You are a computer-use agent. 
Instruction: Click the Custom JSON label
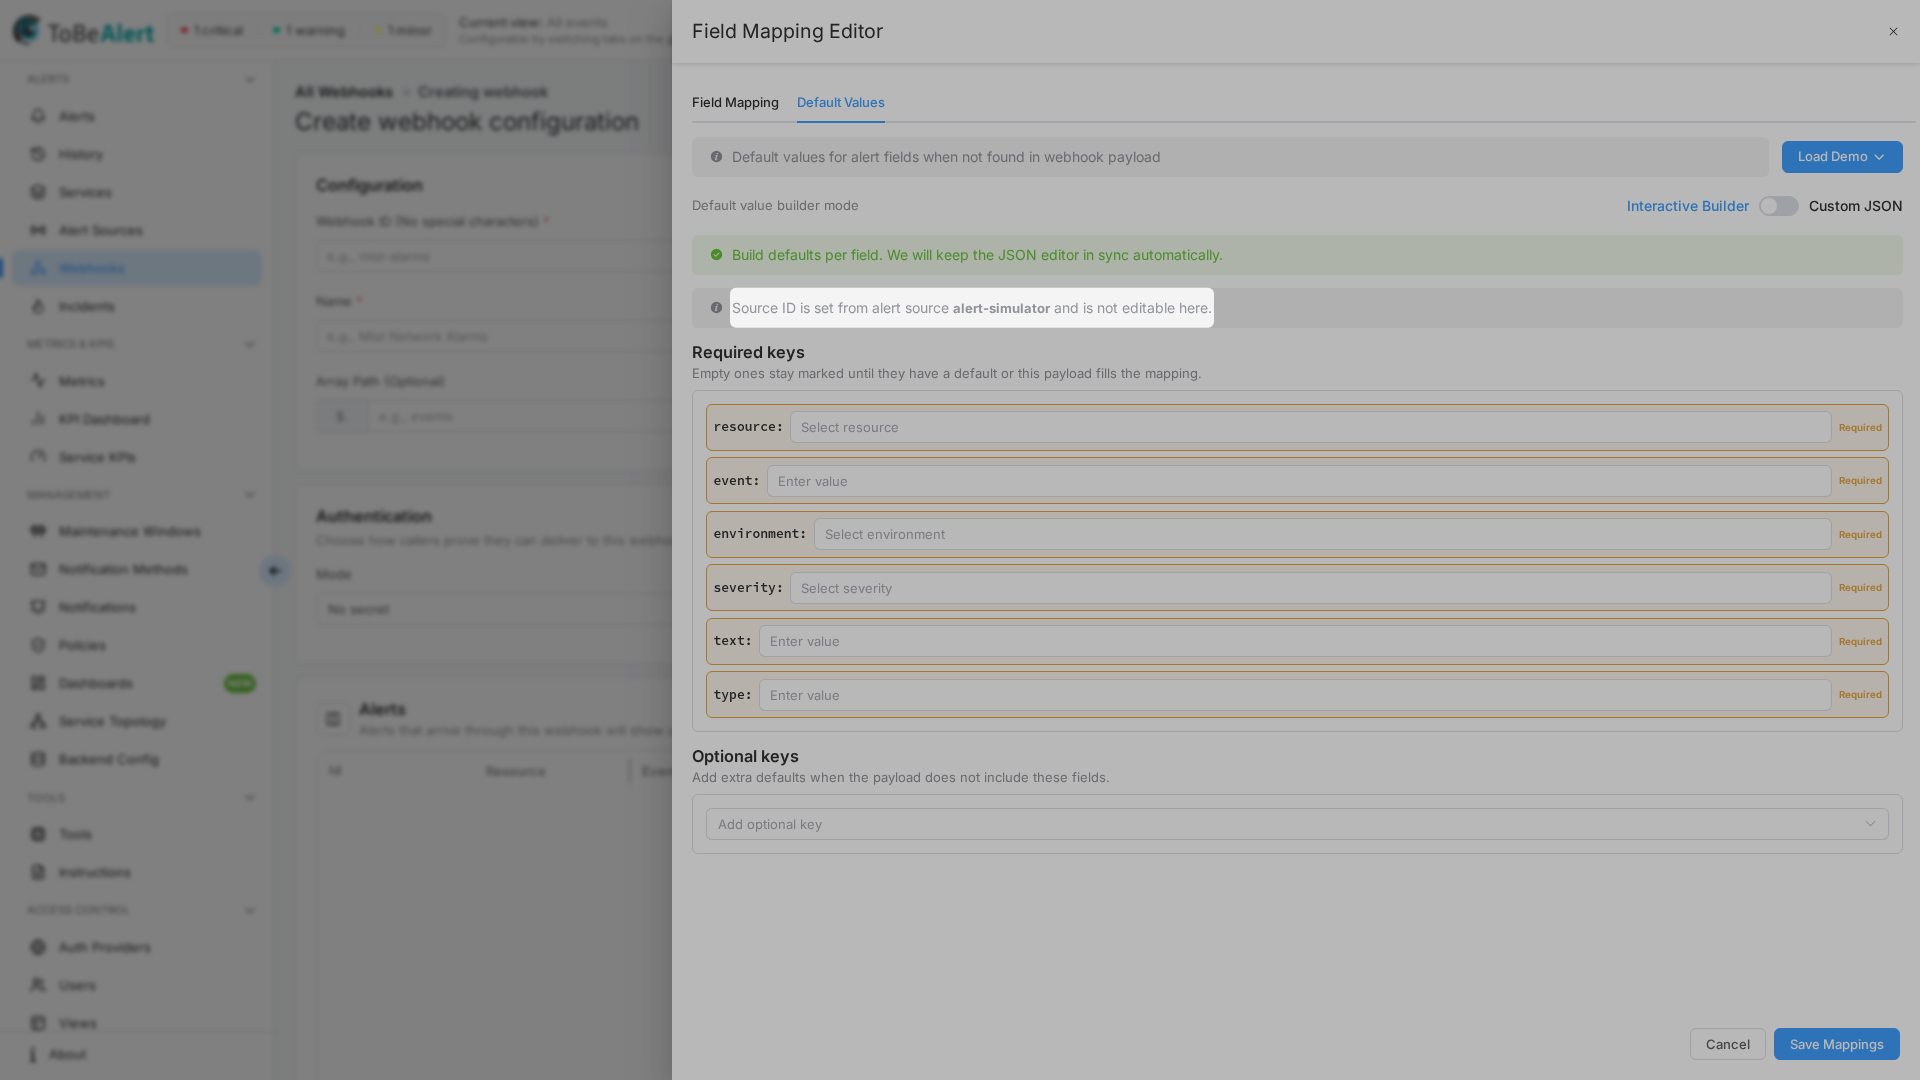1856,206
